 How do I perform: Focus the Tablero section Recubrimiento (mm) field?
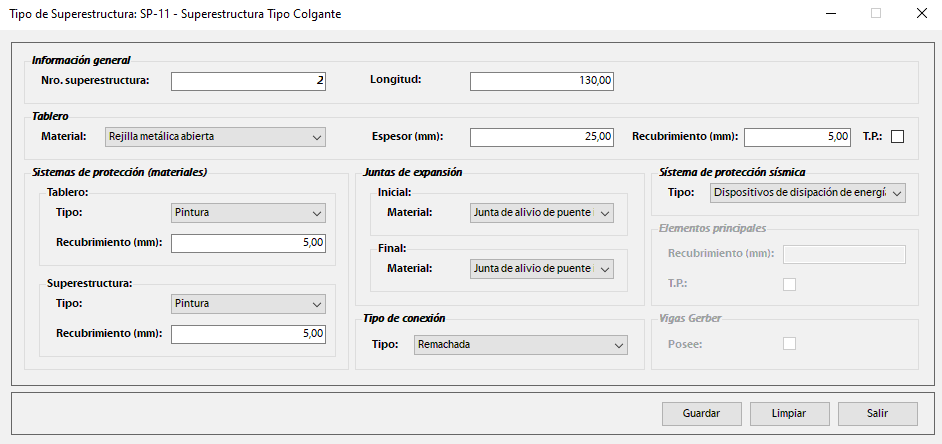pyautogui.click(x=797, y=137)
